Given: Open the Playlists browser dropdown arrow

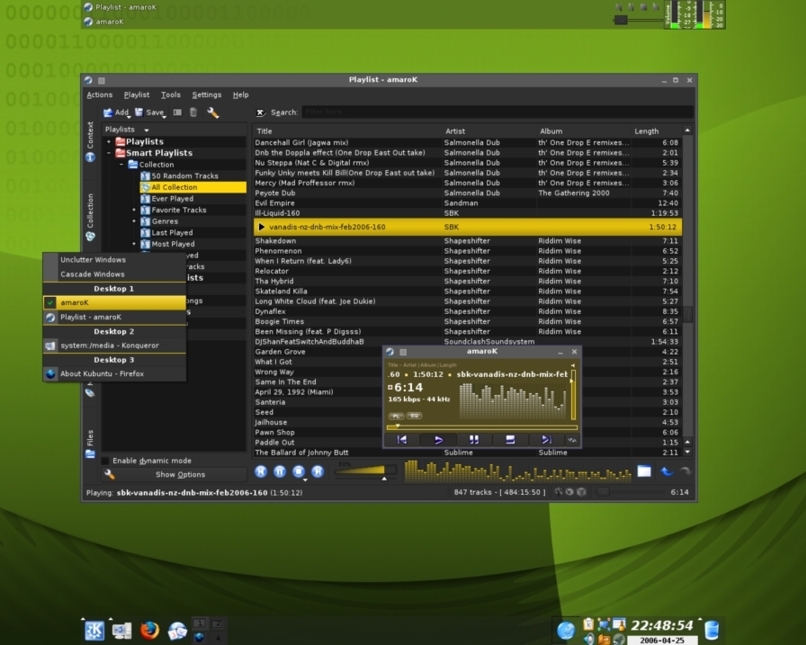Looking at the screenshot, I should [146, 130].
